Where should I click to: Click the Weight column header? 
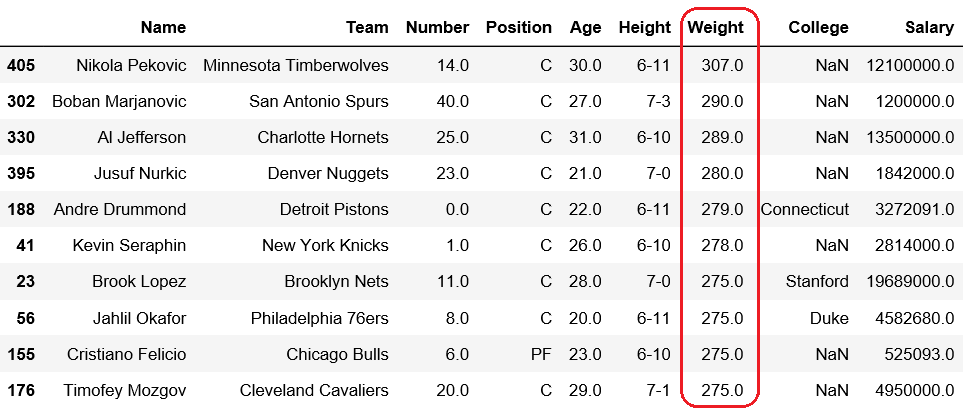715,27
